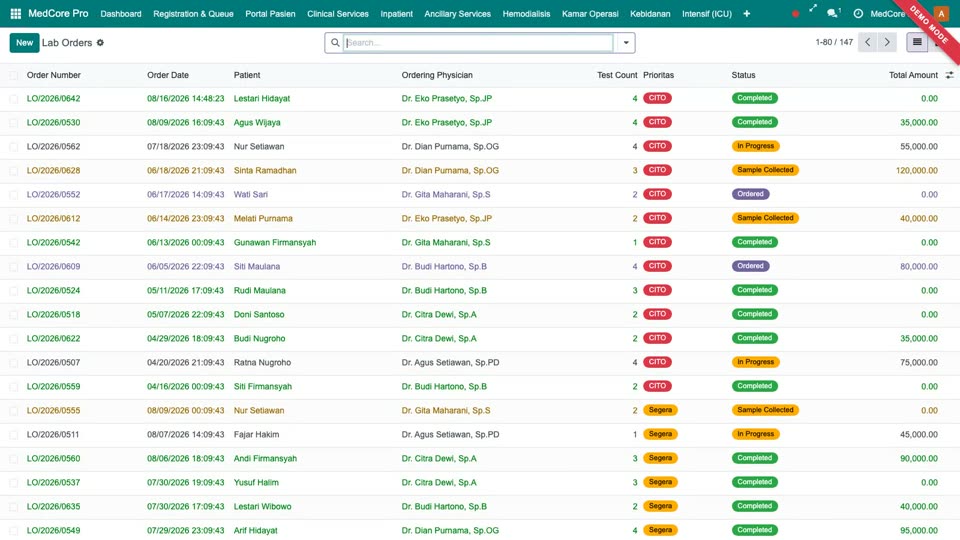Viewport: 960px width, 540px height.
Task: Click the plus icon after Intensif (ICU)
Action: coord(746,13)
